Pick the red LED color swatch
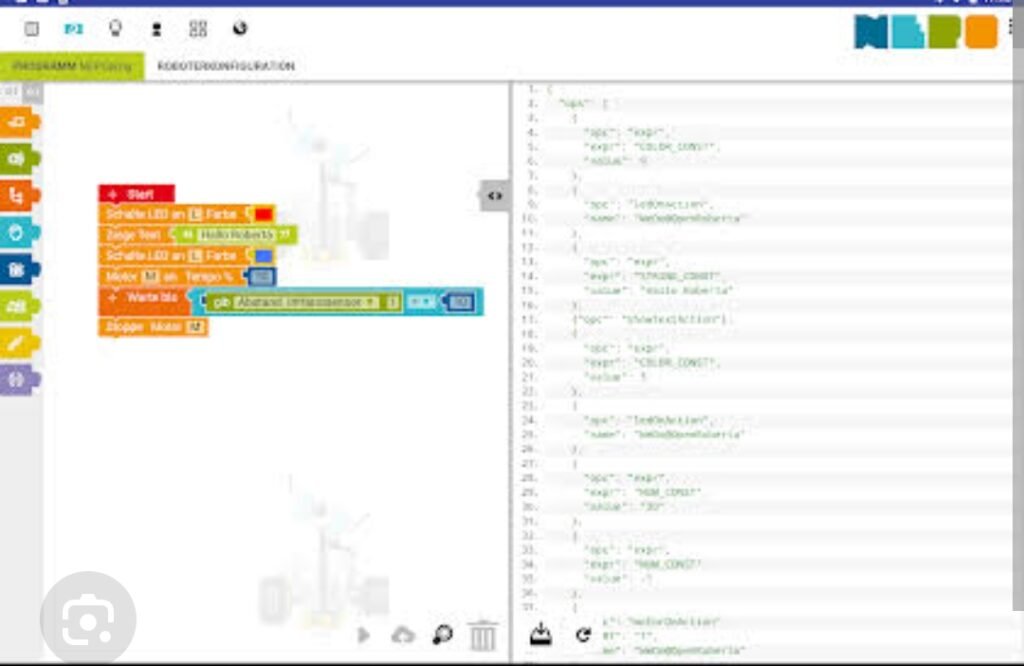The height and width of the screenshot is (666, 1024). [263, 214]
